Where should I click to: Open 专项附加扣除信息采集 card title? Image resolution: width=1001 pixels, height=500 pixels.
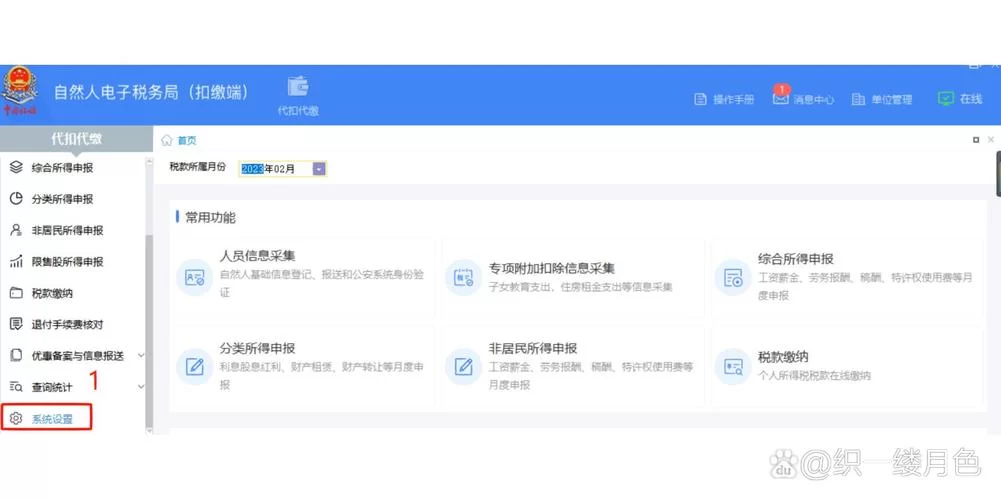(552, 268)
